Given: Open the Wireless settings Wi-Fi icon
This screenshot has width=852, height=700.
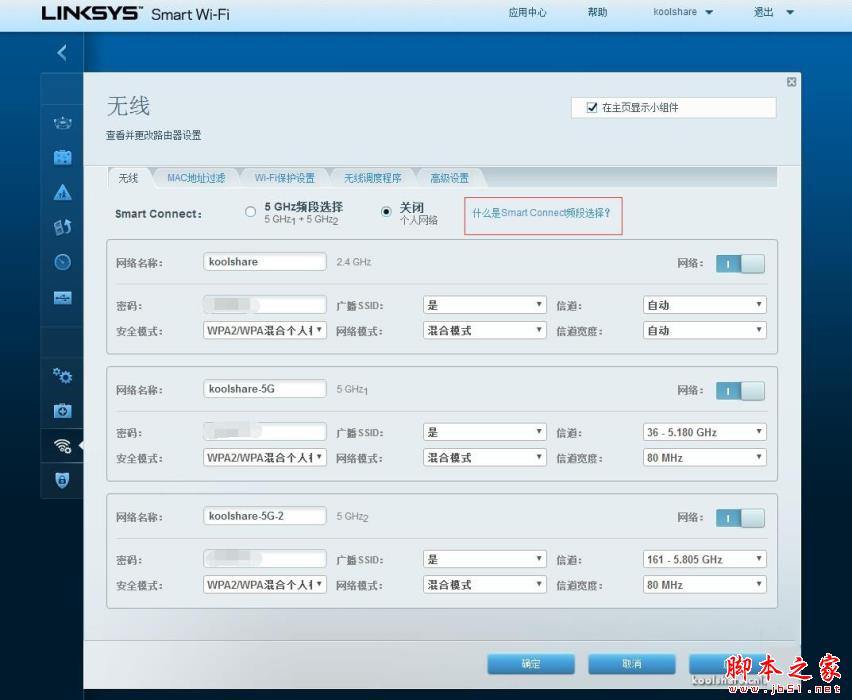Looking at the screenshot, I should 62,446.
